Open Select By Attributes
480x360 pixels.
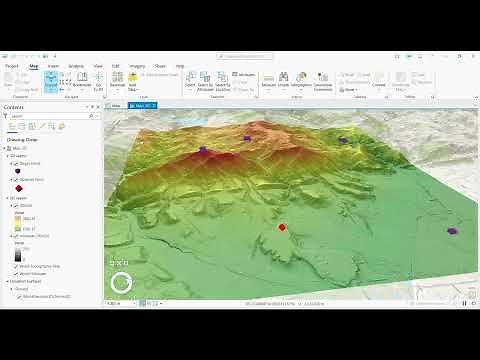[x=205, y=81]
